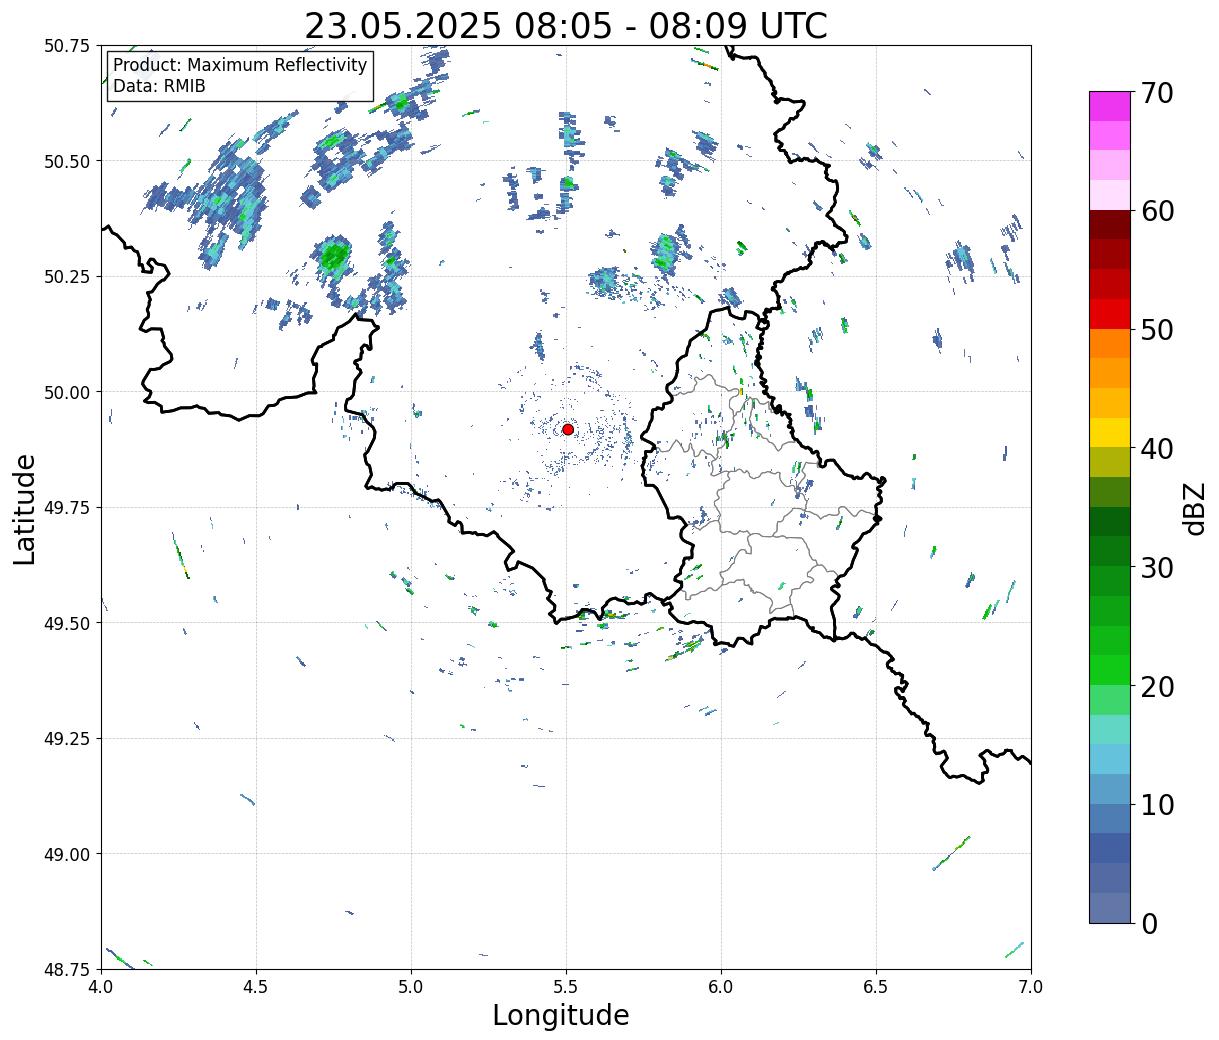The height and width of the screenshot is (1040, 1219).
Task: Click the 'Product: Maximum Reflectivity' label
Action: click(x=240, y=65)
